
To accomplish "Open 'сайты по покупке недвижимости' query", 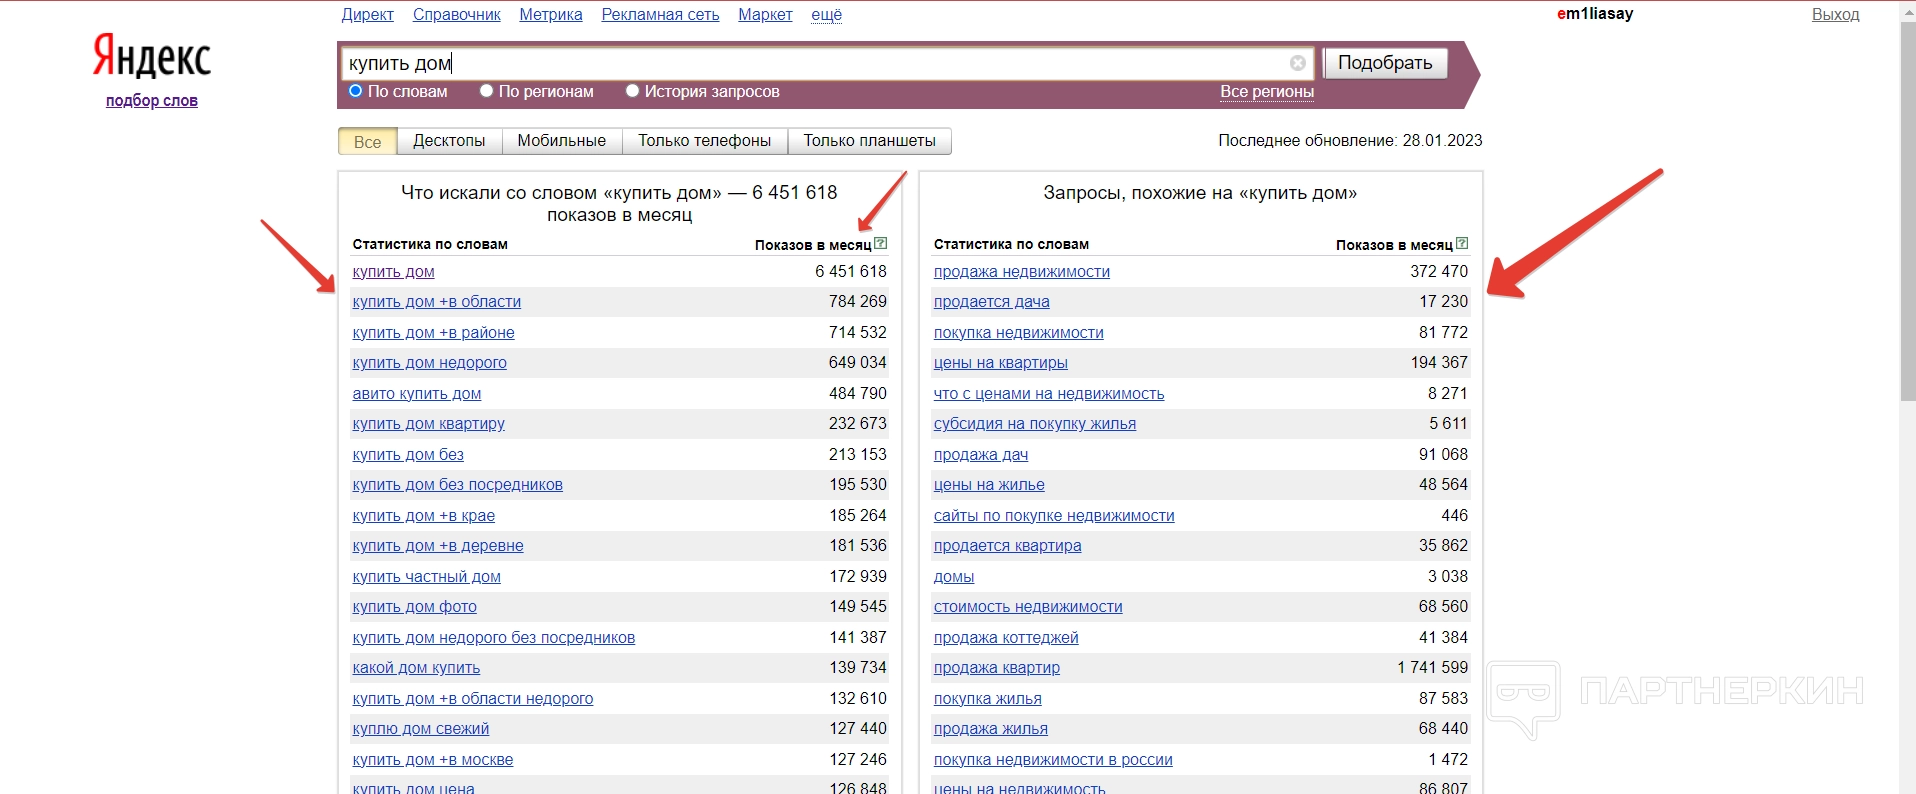I will (x=1053, y=516).
